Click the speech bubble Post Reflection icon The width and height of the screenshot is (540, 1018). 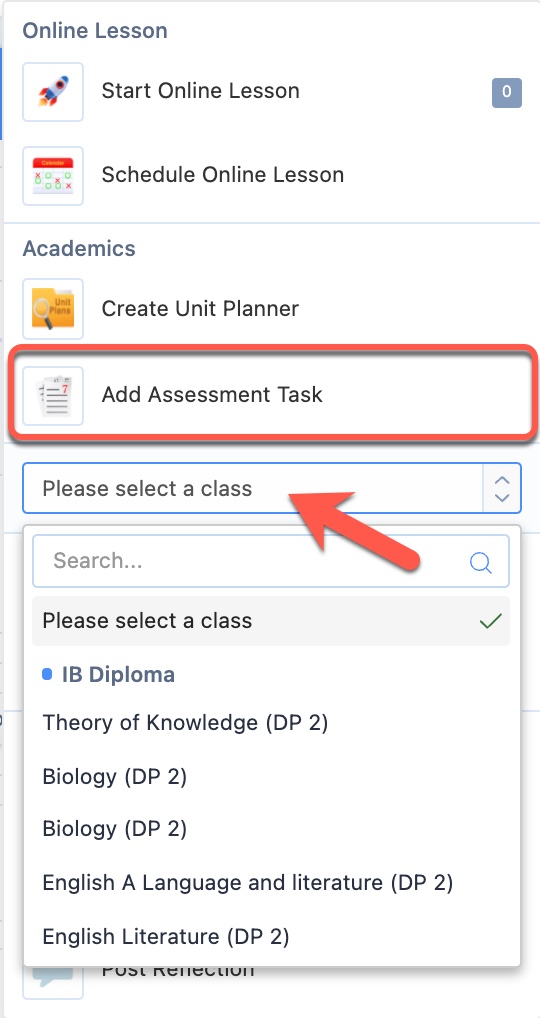pos(53,982)
